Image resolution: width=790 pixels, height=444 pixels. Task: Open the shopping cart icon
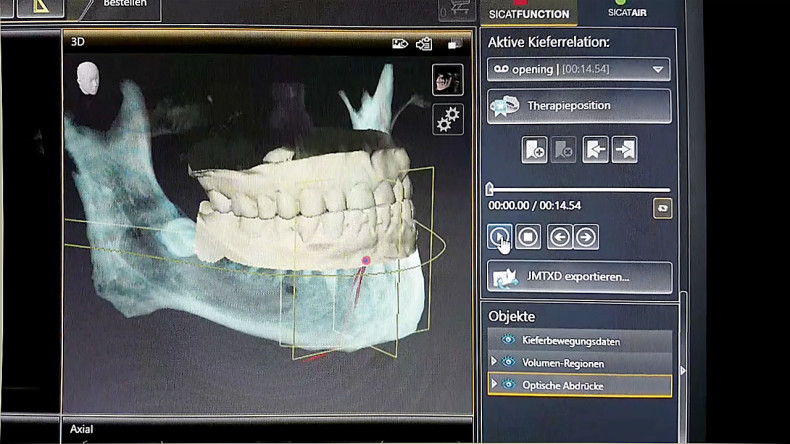click(456, 9)
